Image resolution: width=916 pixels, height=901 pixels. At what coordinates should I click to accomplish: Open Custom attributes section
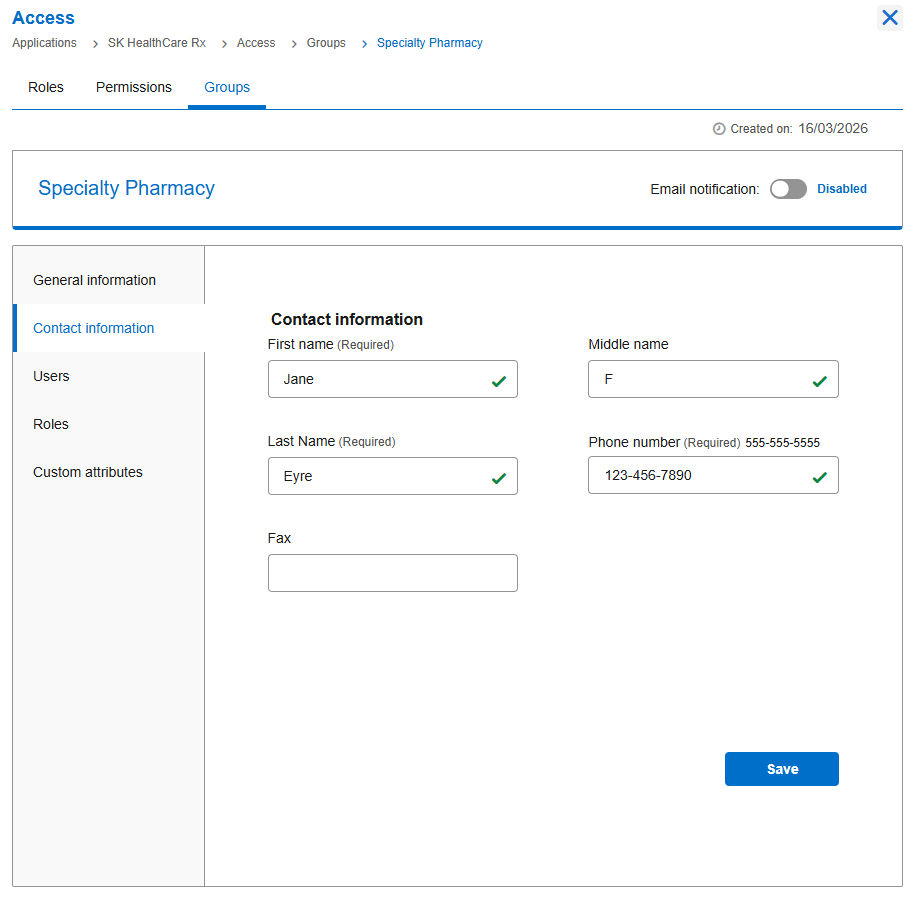[109, 472]
